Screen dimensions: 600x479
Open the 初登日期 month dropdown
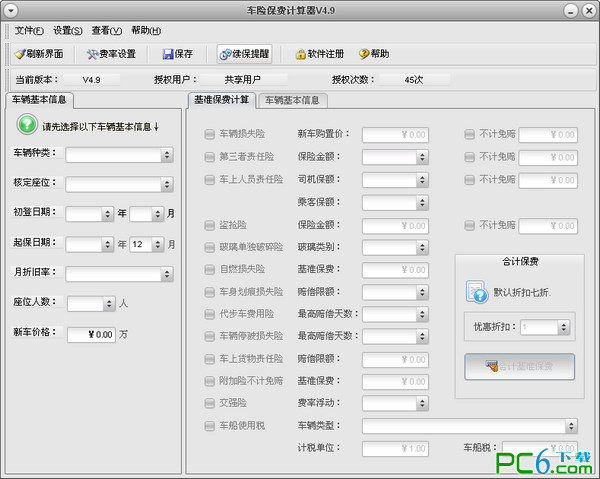pos(147,214)
